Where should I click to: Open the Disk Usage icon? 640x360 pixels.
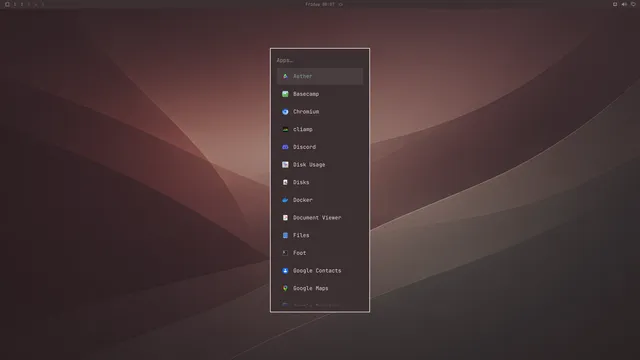[285, 164]
